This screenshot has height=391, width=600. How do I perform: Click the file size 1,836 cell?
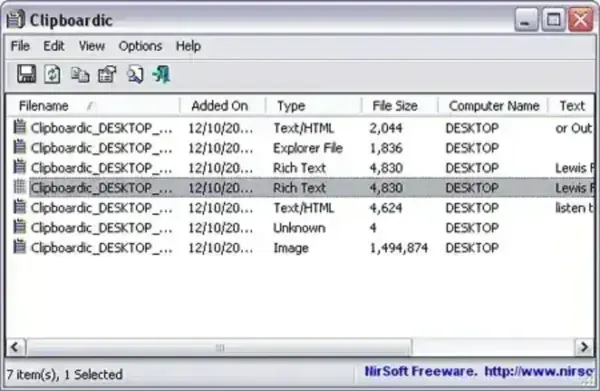pyautogui.click(x=386, y=148)
